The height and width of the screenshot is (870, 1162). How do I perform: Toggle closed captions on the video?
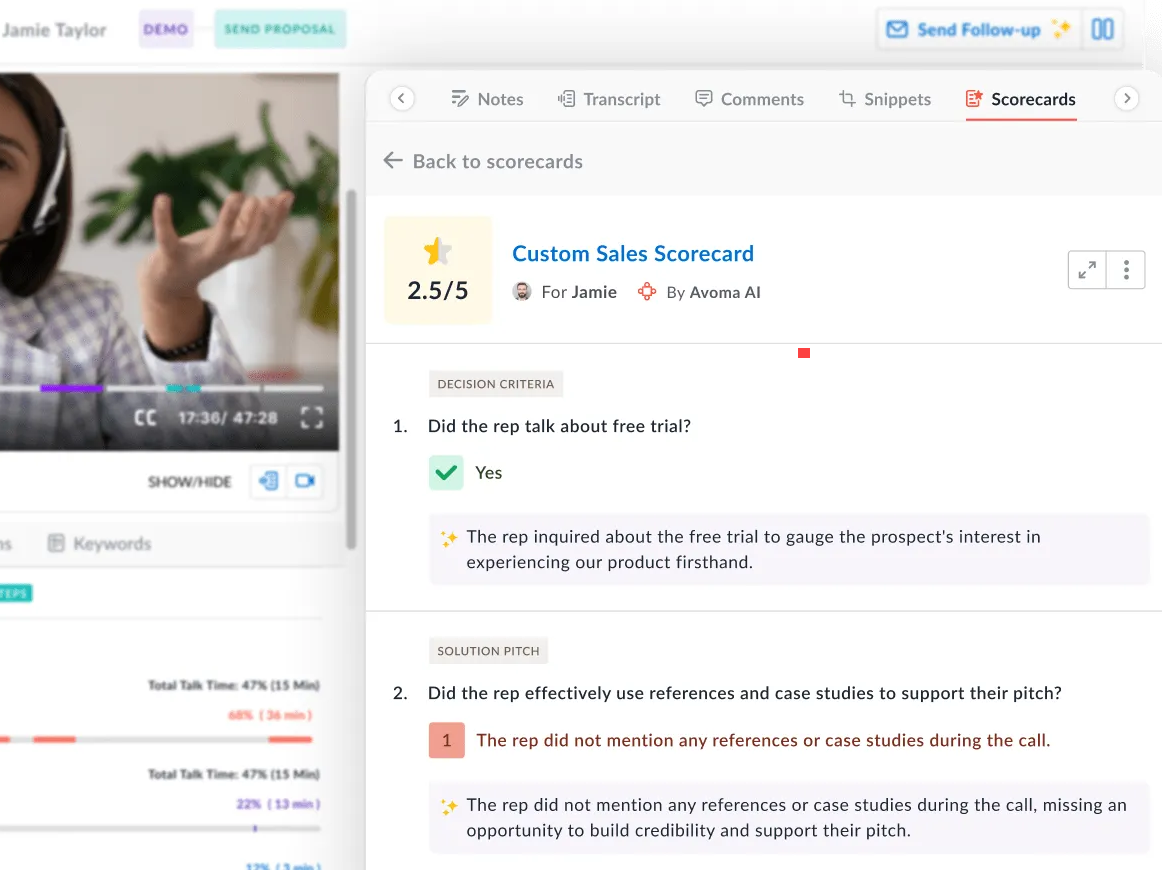click(x=145, y=418)
